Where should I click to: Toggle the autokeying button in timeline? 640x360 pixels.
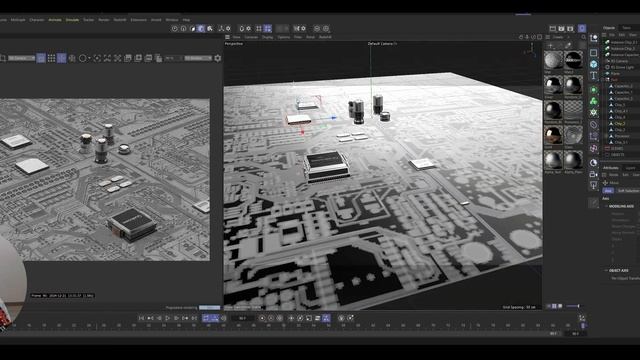(271, 318)
